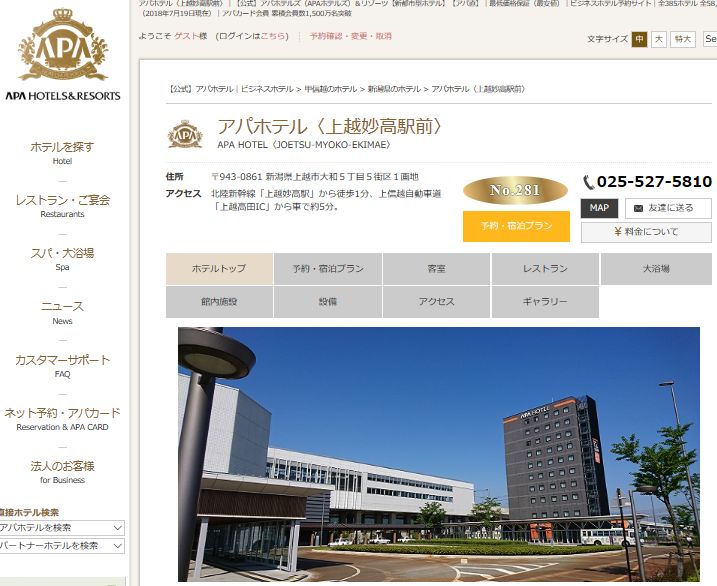Open the スパ・大浴場 Spa menu
This screenshot has height=586, width=717.
coord(62,259)
